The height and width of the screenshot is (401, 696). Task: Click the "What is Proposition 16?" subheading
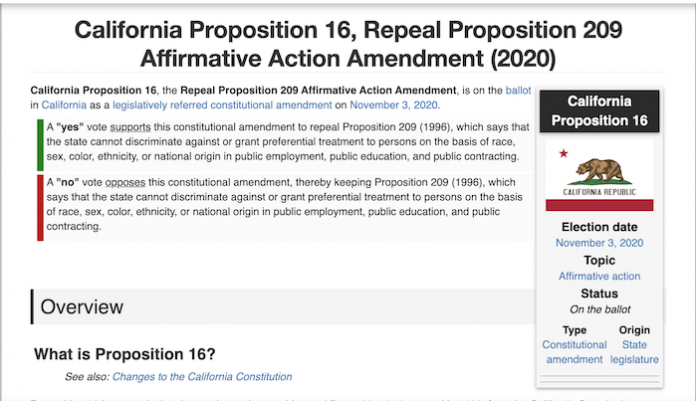pos(124,354)
